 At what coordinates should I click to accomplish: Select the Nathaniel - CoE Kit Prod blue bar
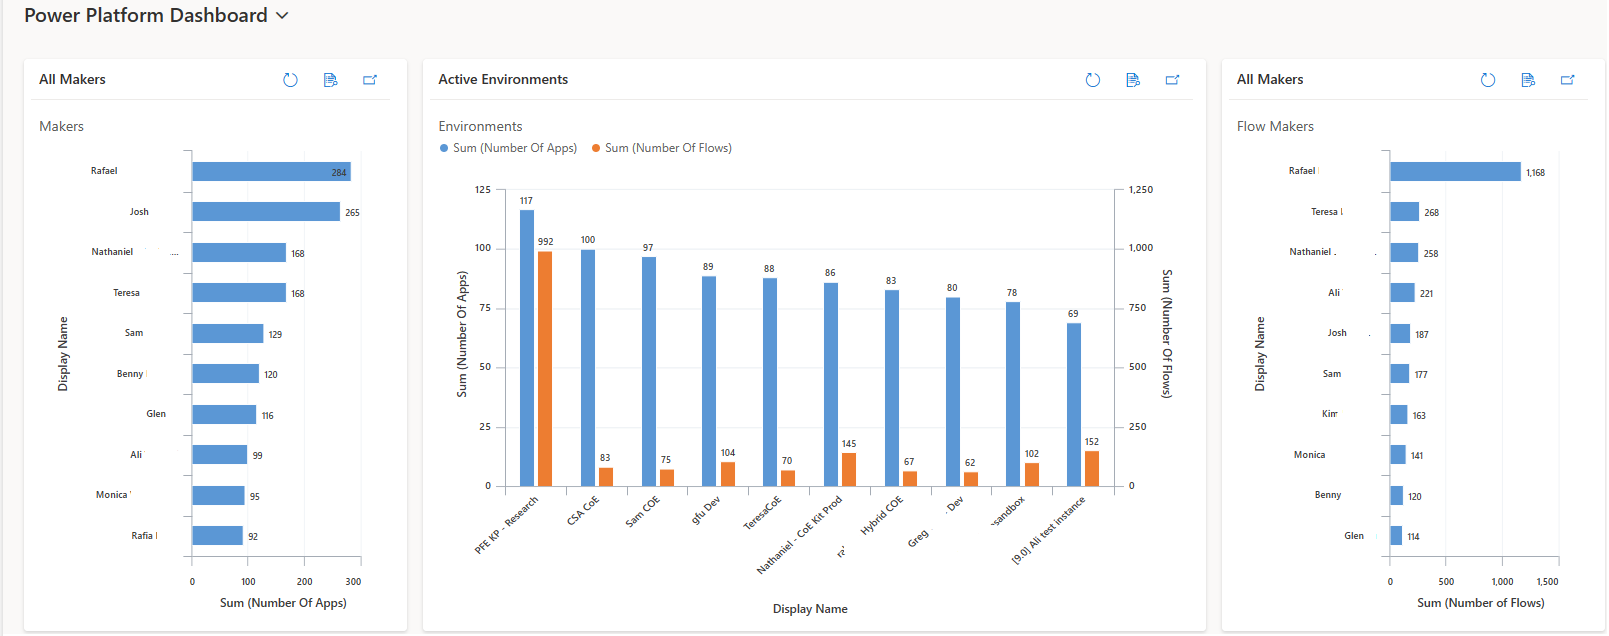(x=831, y=385)
